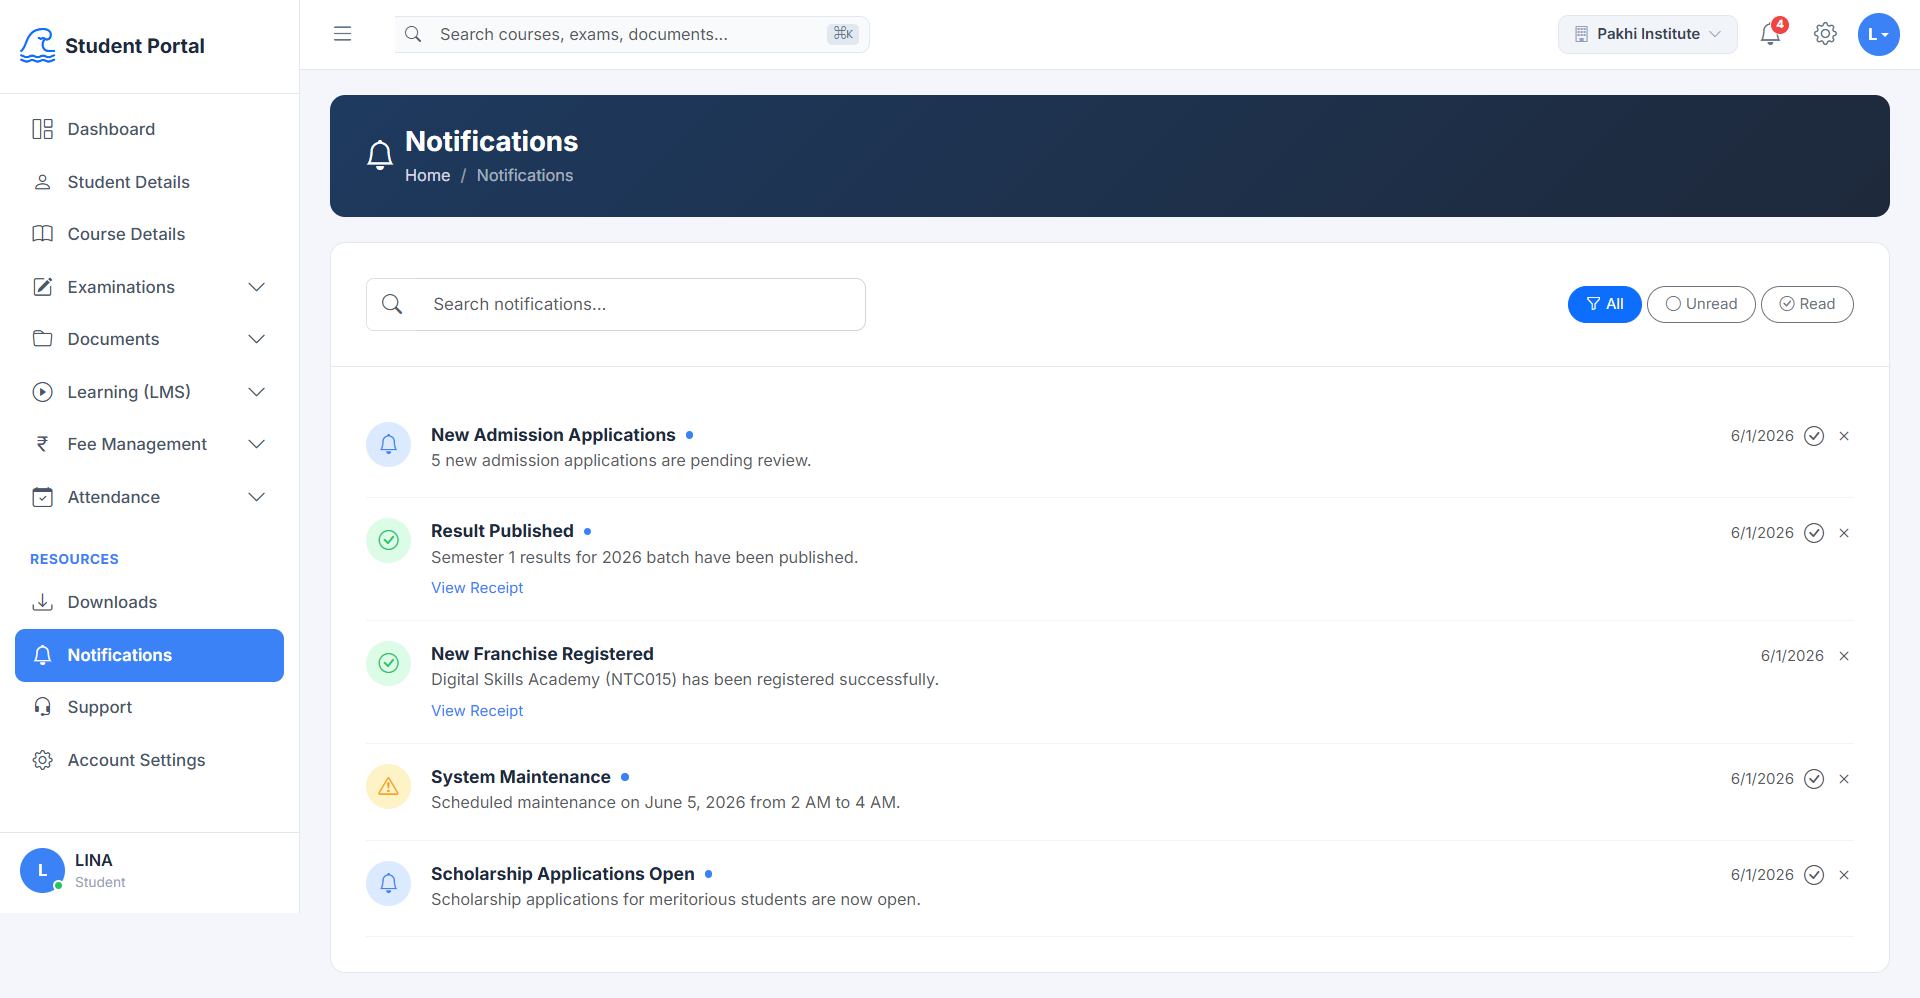The width and height of the screenshot is (1920, 998).
Task: Expand the Attendance submenu chevron
Action: click(256, 497)
